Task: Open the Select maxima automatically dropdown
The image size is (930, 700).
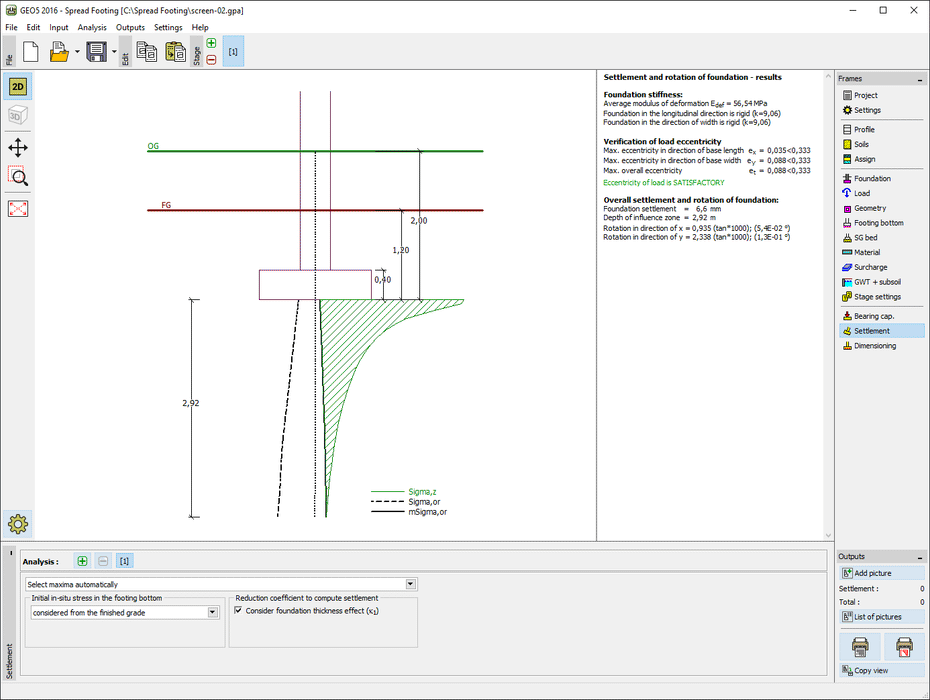Action: tap(409, 583)
